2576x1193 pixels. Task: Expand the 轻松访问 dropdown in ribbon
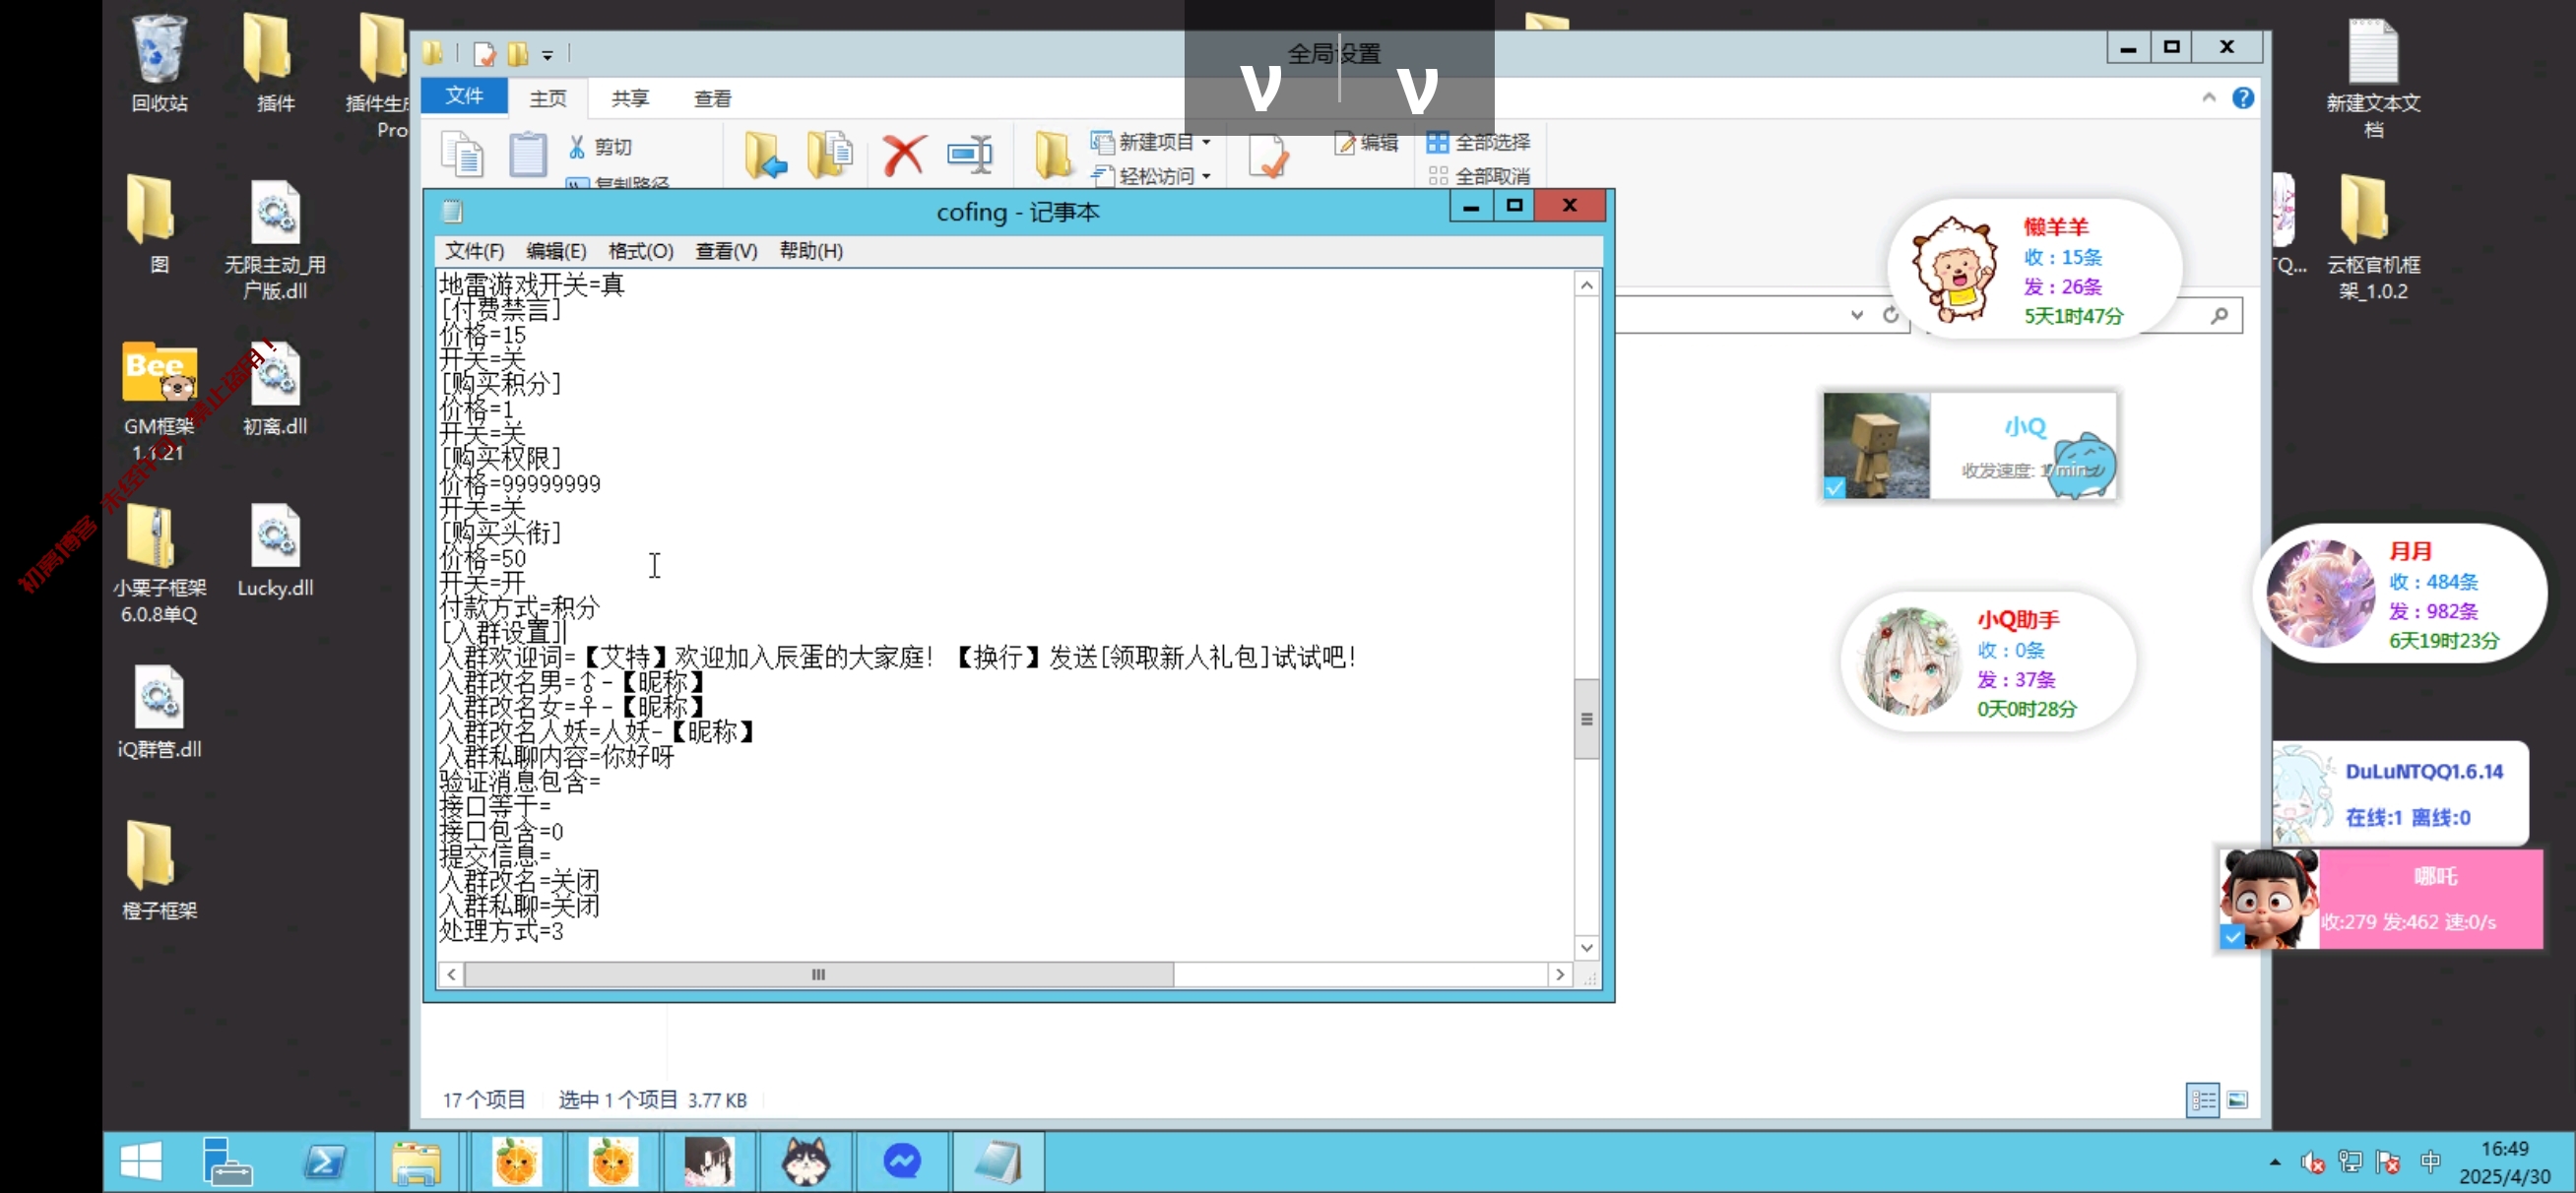pos(1206,176)
